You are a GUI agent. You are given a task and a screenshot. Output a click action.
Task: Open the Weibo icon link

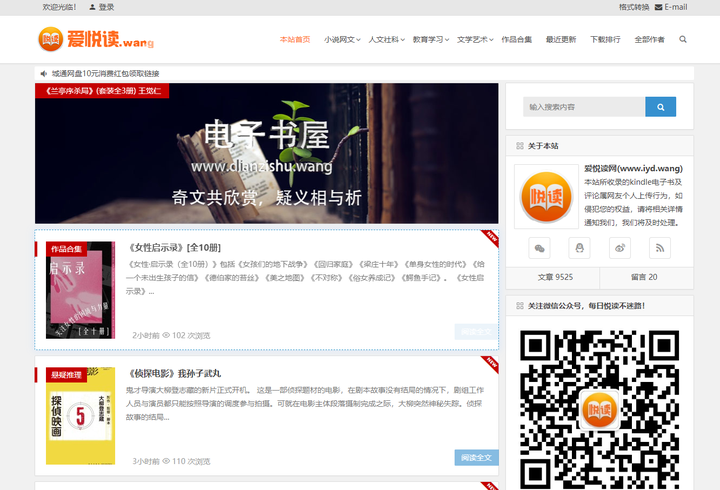pos(620,247)
